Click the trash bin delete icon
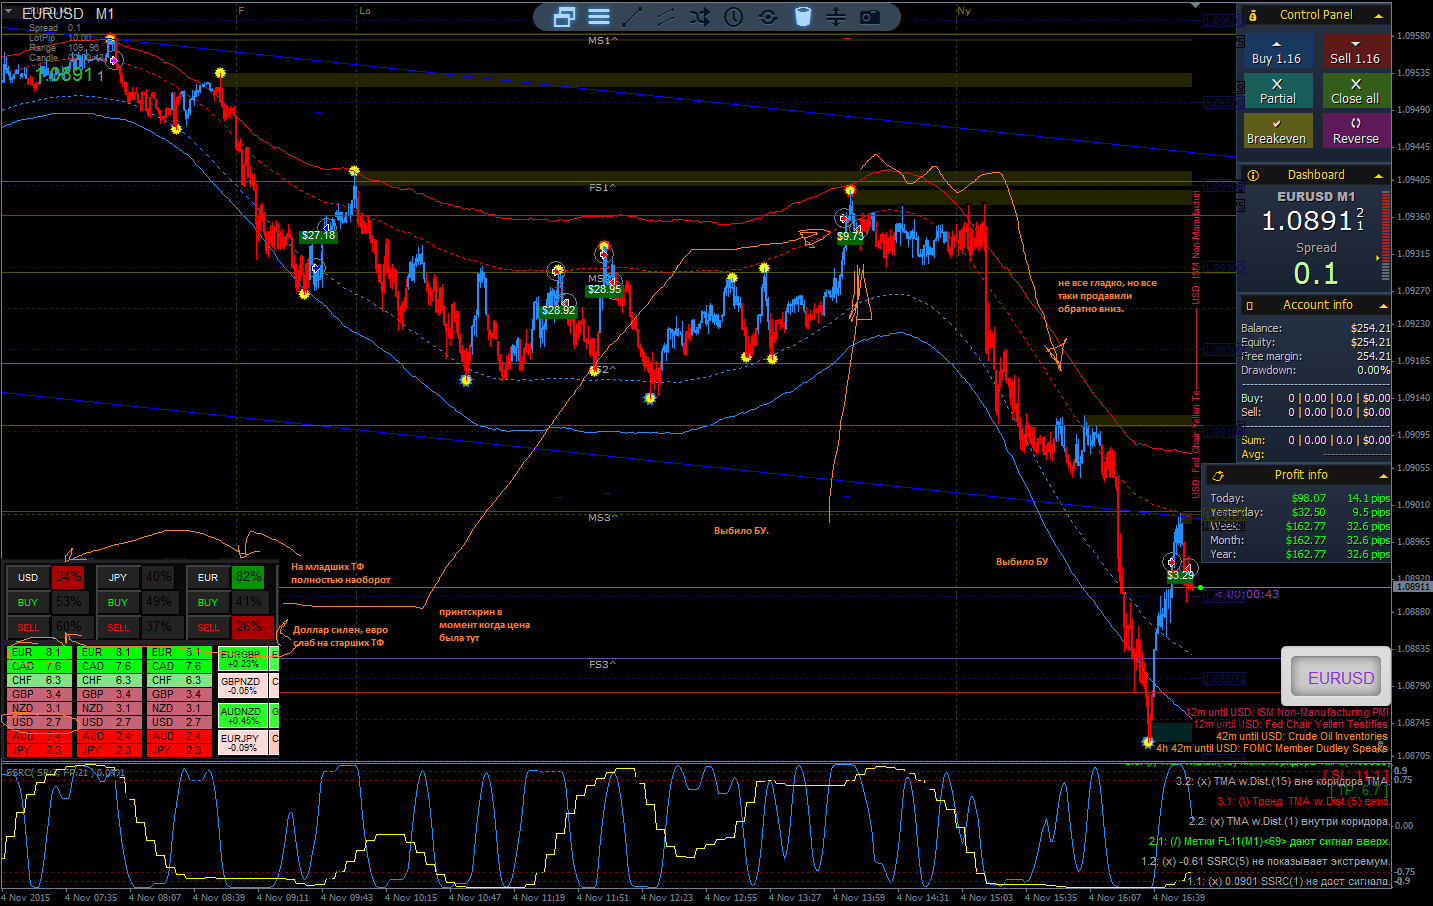 pyautogui.click(x=803, y=17)
